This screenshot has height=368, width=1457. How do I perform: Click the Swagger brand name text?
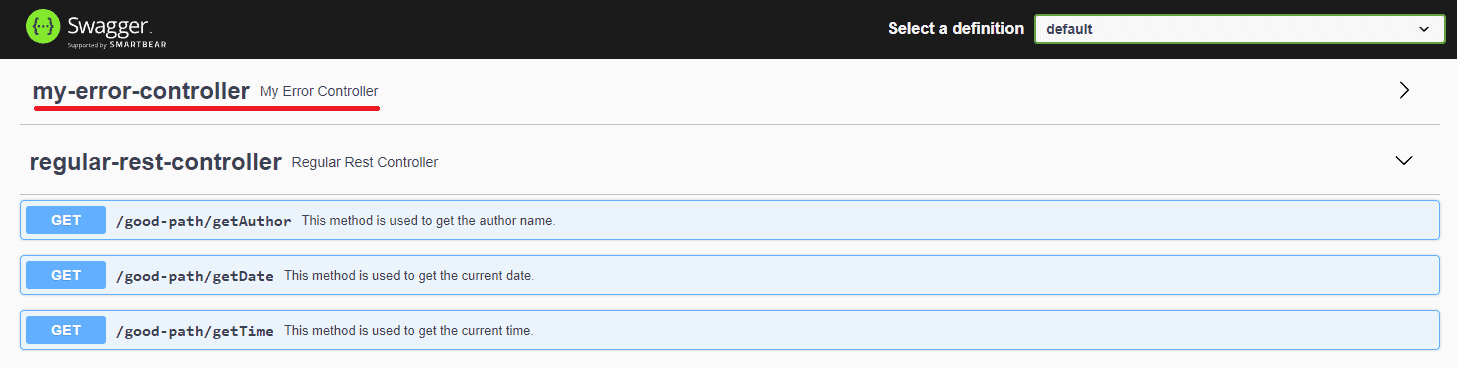click(x=110, y=24)
